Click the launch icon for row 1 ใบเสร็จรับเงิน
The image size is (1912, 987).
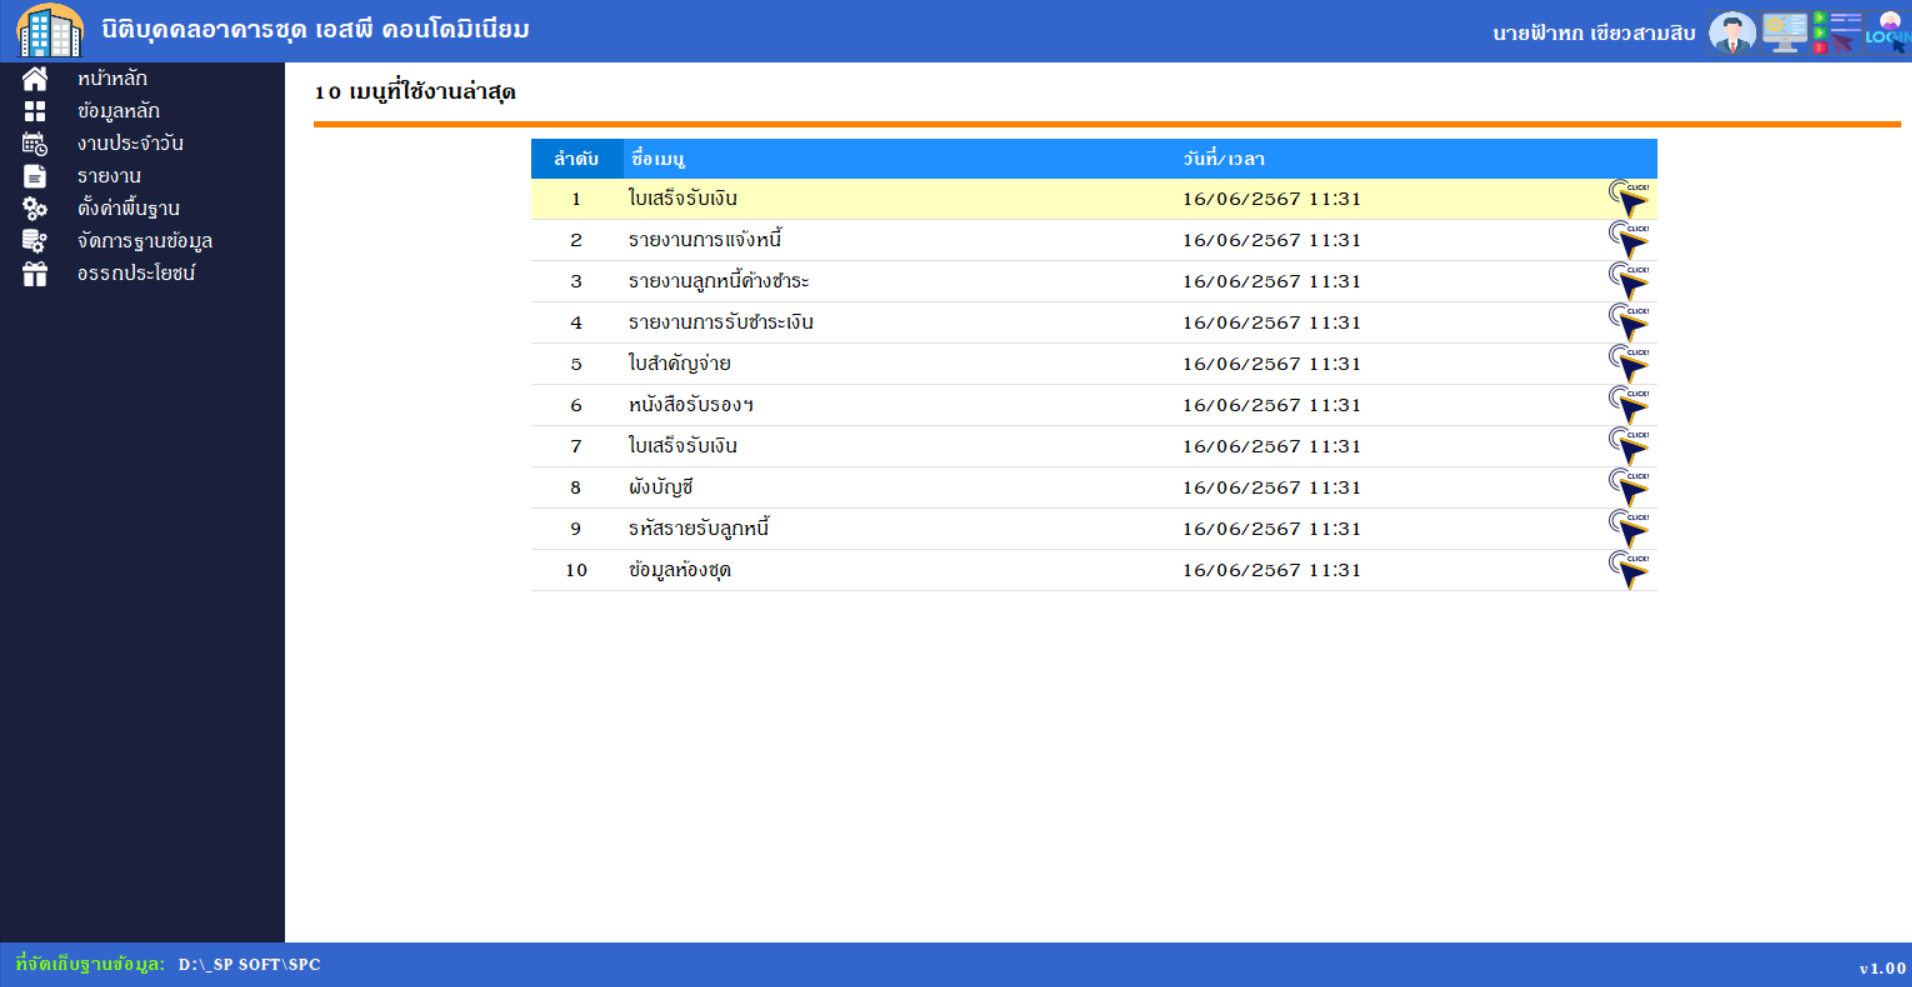1629,199
